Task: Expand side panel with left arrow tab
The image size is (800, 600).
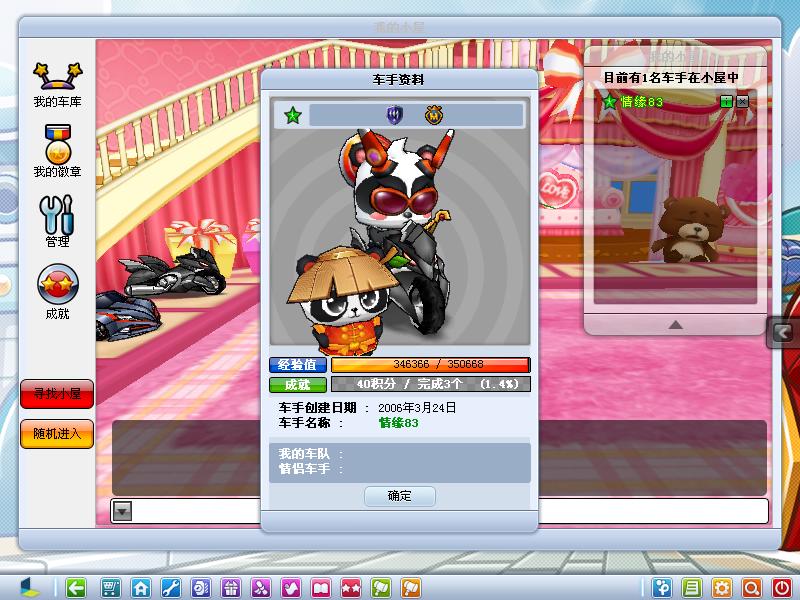Action: (x=783, y=333)
